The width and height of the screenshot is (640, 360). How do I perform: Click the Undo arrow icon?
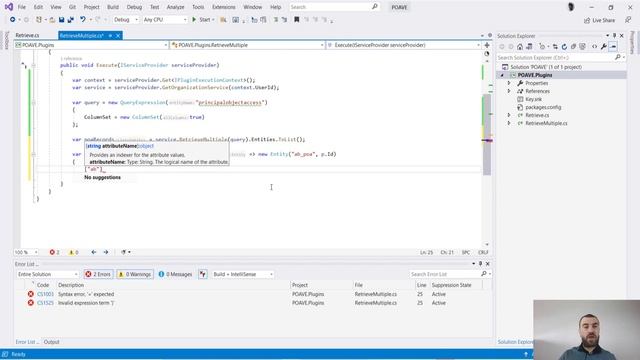(83, 20)
